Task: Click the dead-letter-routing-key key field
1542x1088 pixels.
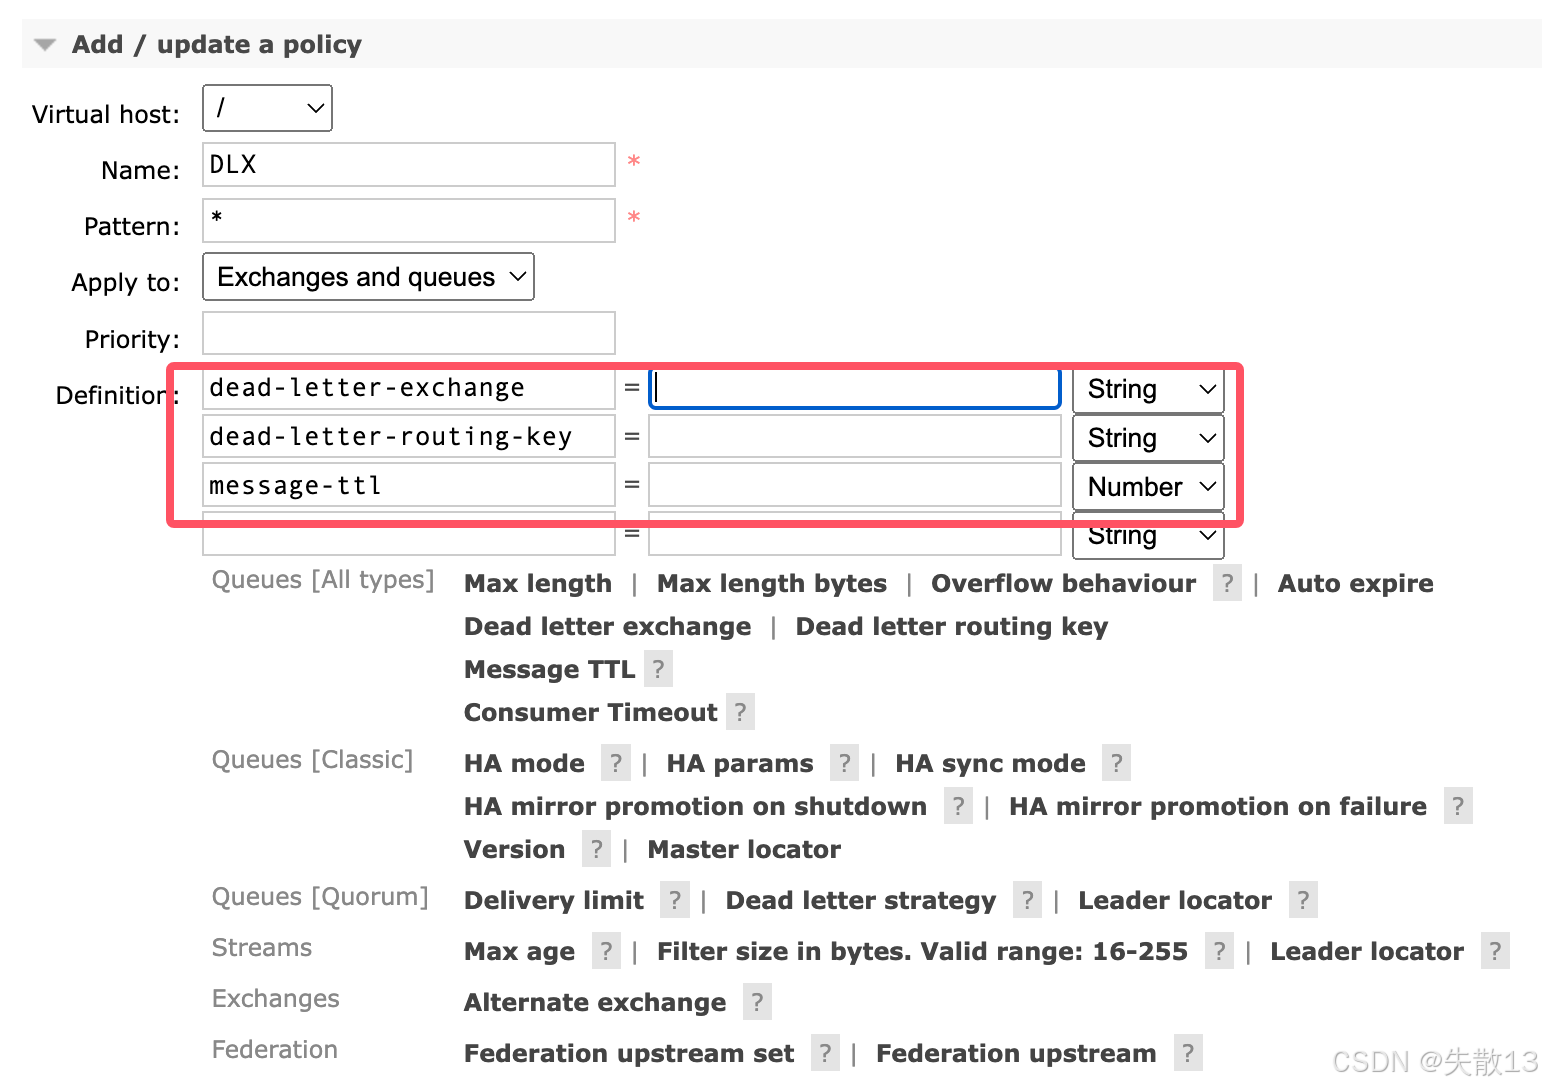Action: point(409,437)
